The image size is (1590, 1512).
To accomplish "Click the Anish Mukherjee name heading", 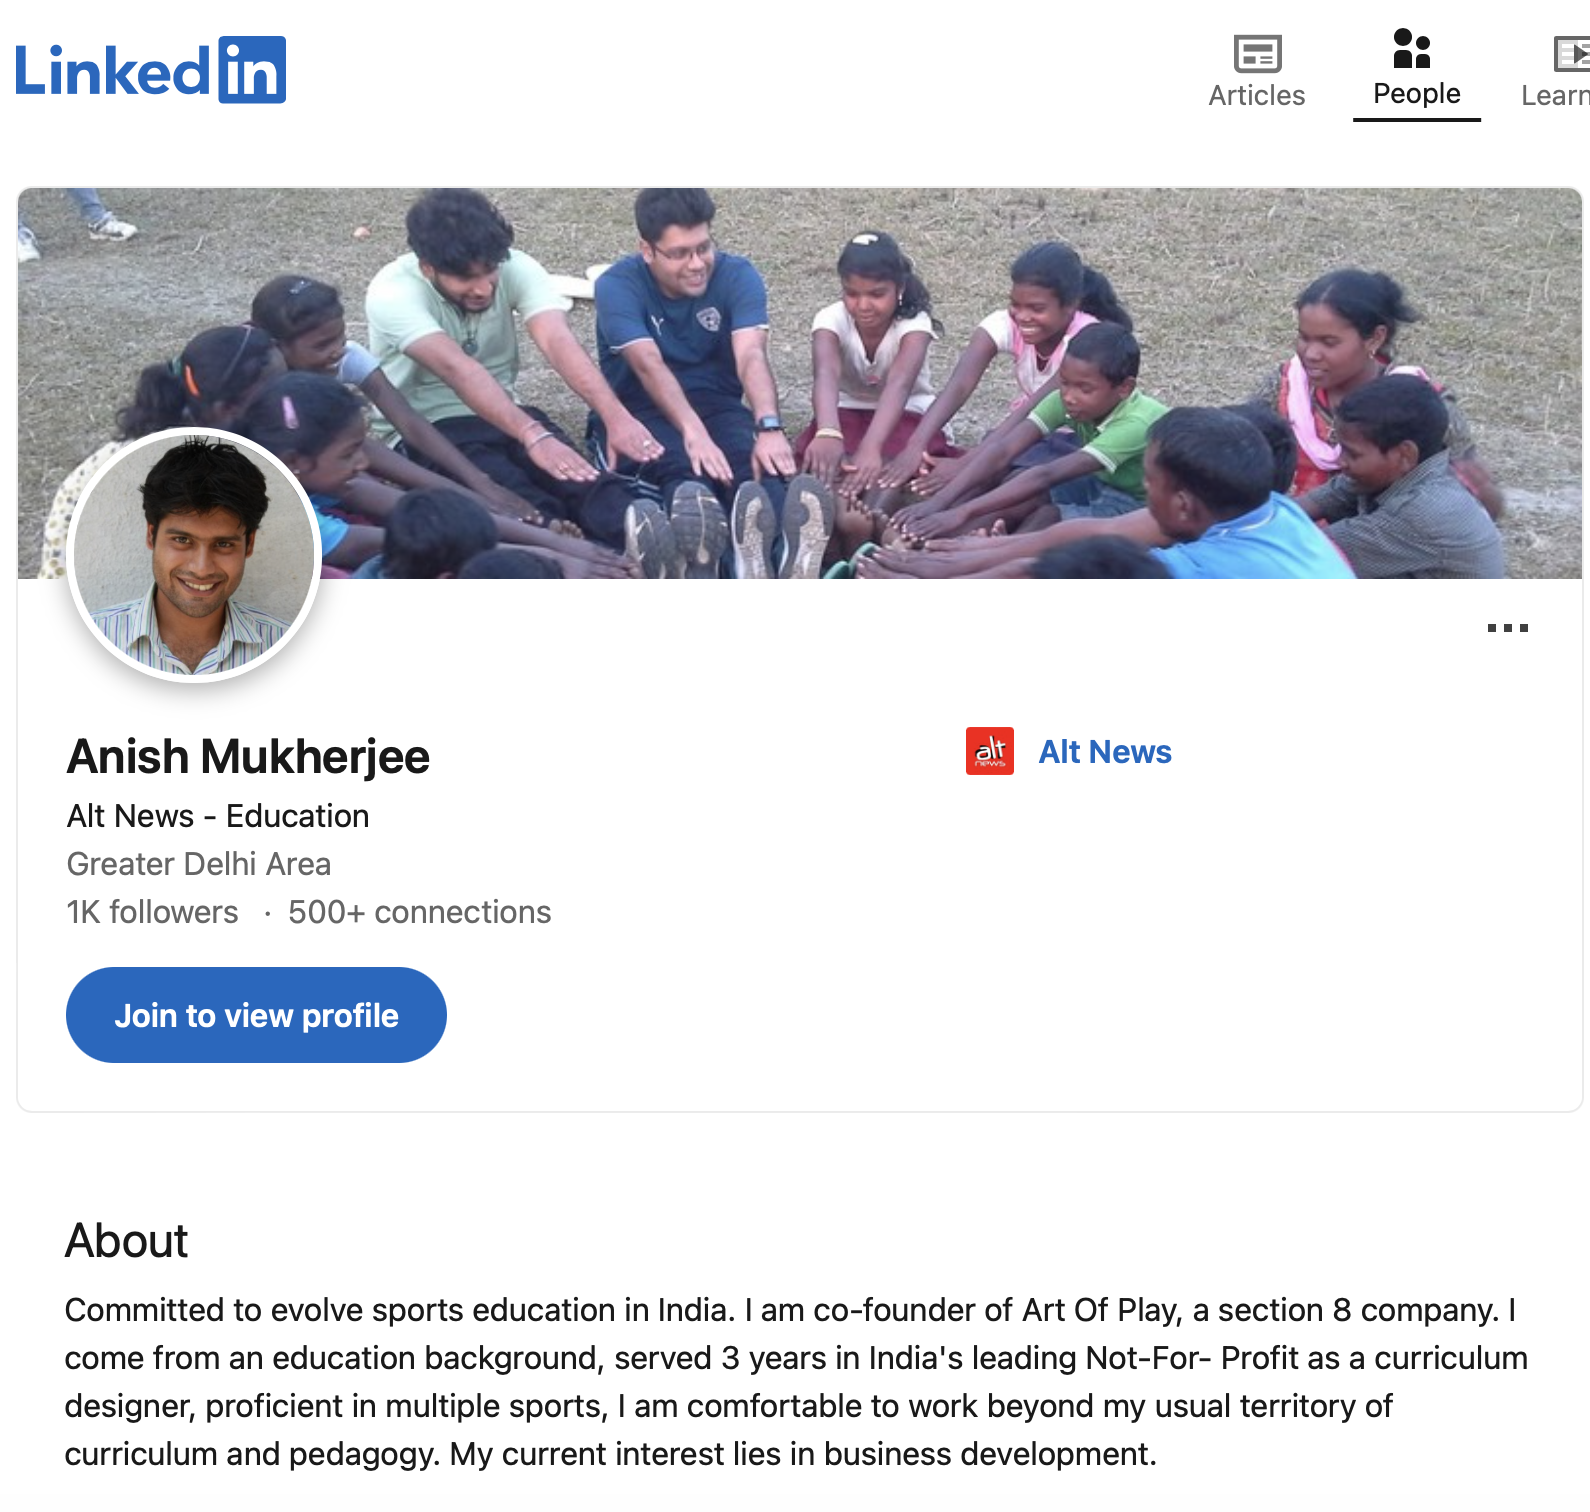I will 248,757.
